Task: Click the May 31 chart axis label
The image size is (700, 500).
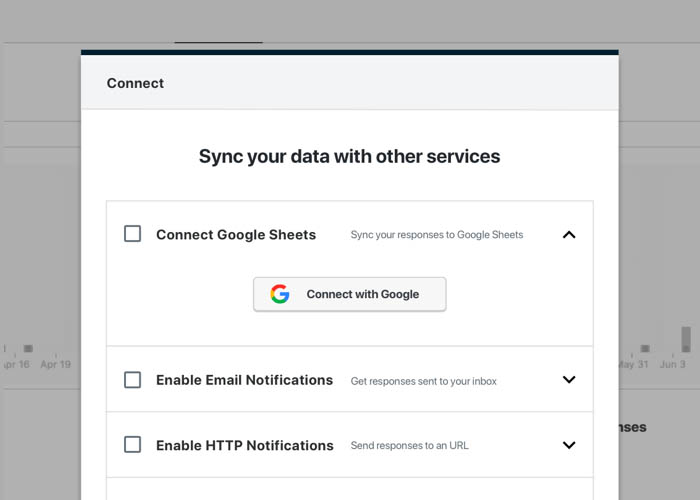Action: coord(633,364)
